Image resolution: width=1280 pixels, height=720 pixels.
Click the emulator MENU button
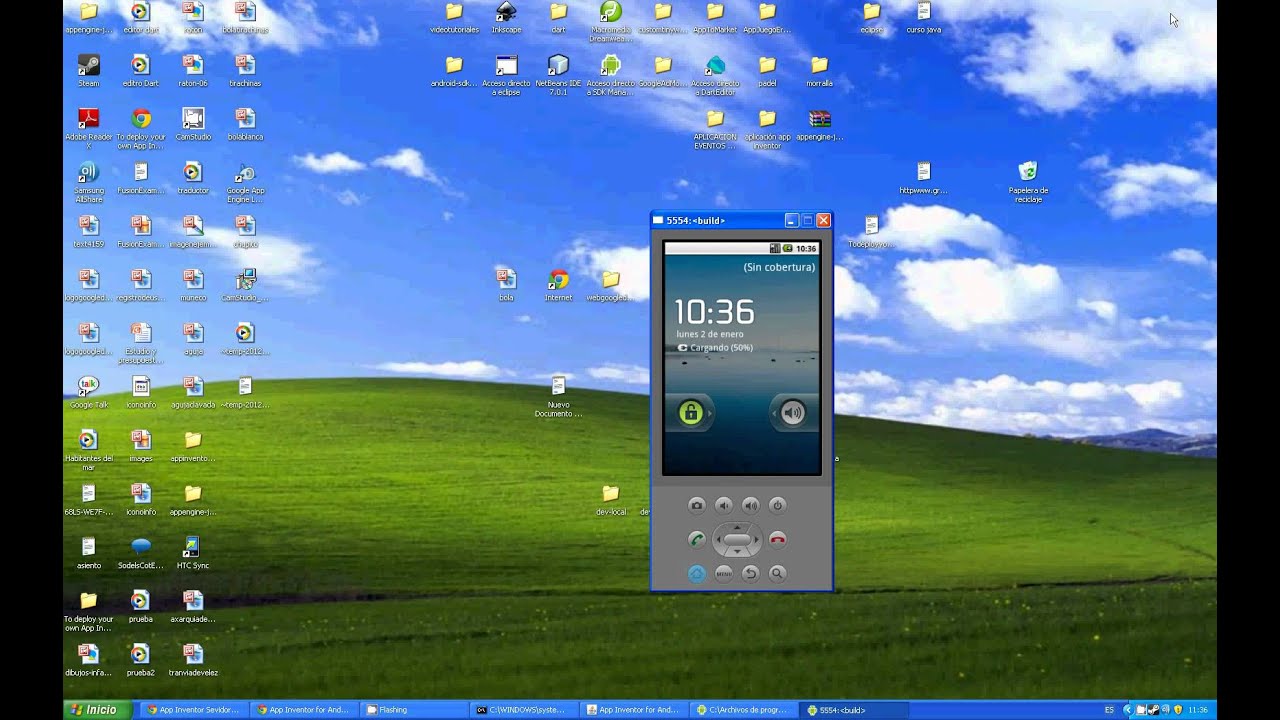724,573
